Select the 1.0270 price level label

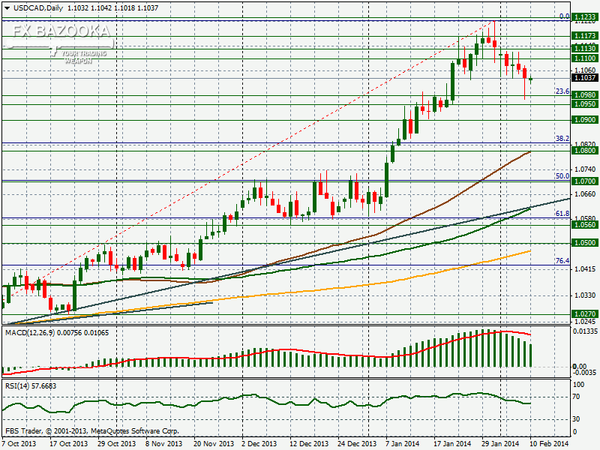(x=585, y=314)
